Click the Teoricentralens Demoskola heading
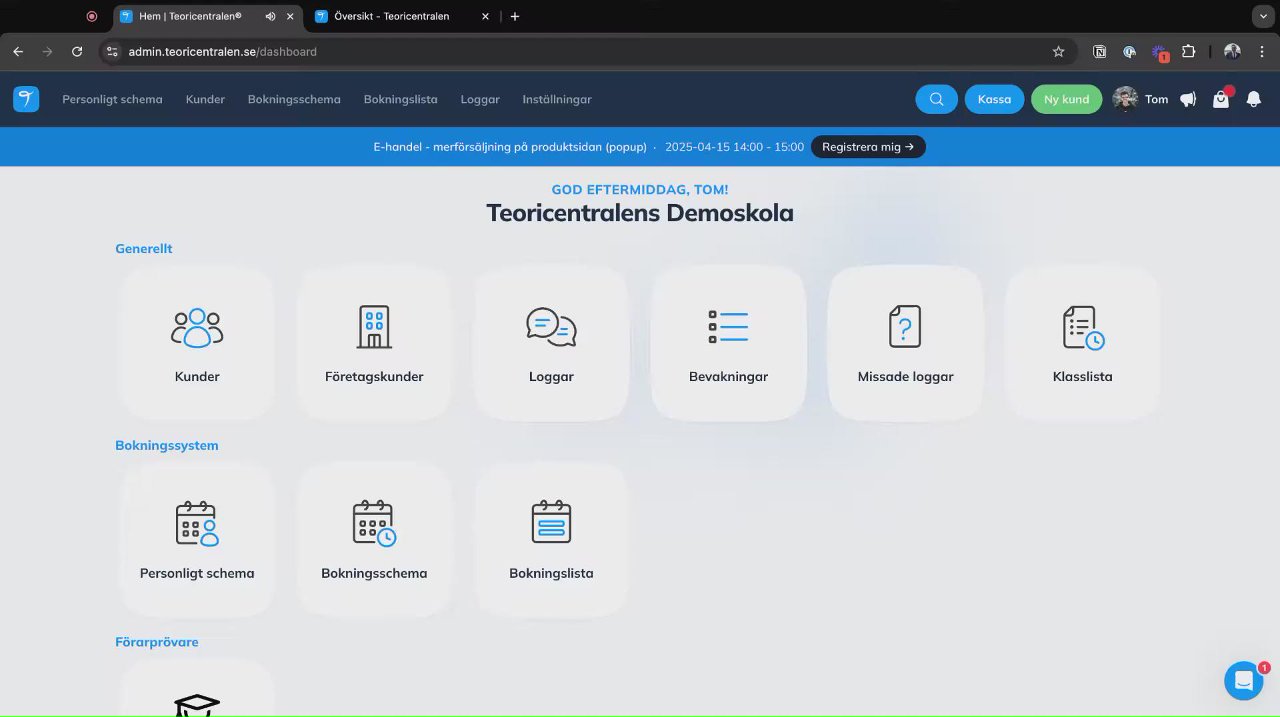 640,213
